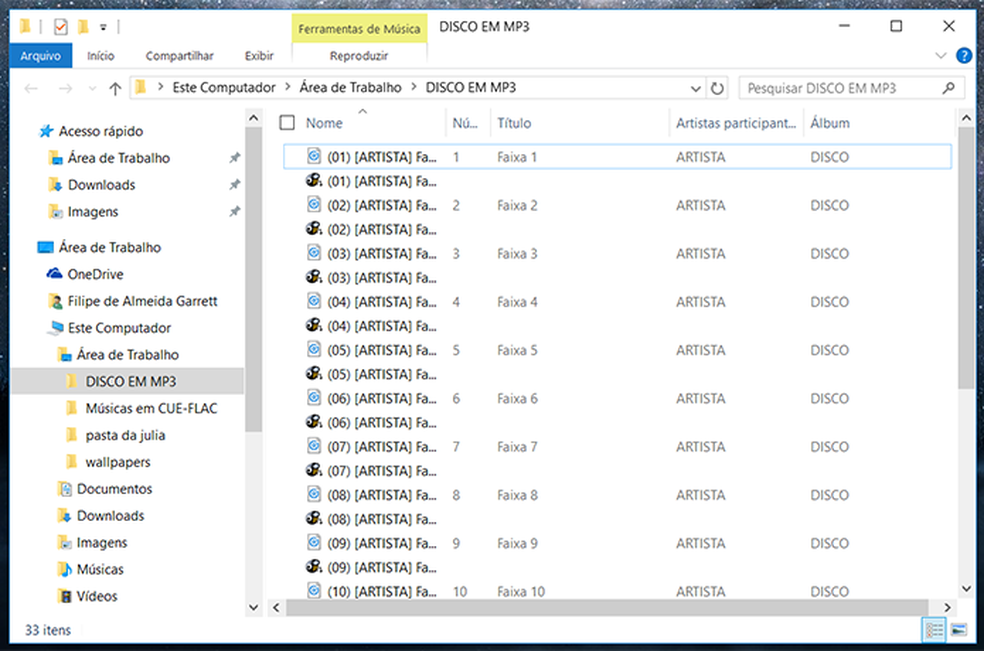Viewport: 984px width, 651px height.
Task: Select the Faixa 4 title cell
Action: tap(517, 302)
